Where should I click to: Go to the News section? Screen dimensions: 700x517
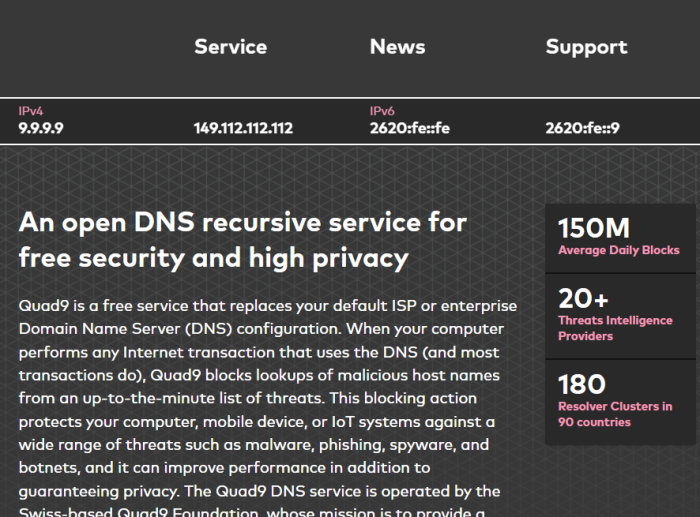pyautogui.click(x=397, y=47)
